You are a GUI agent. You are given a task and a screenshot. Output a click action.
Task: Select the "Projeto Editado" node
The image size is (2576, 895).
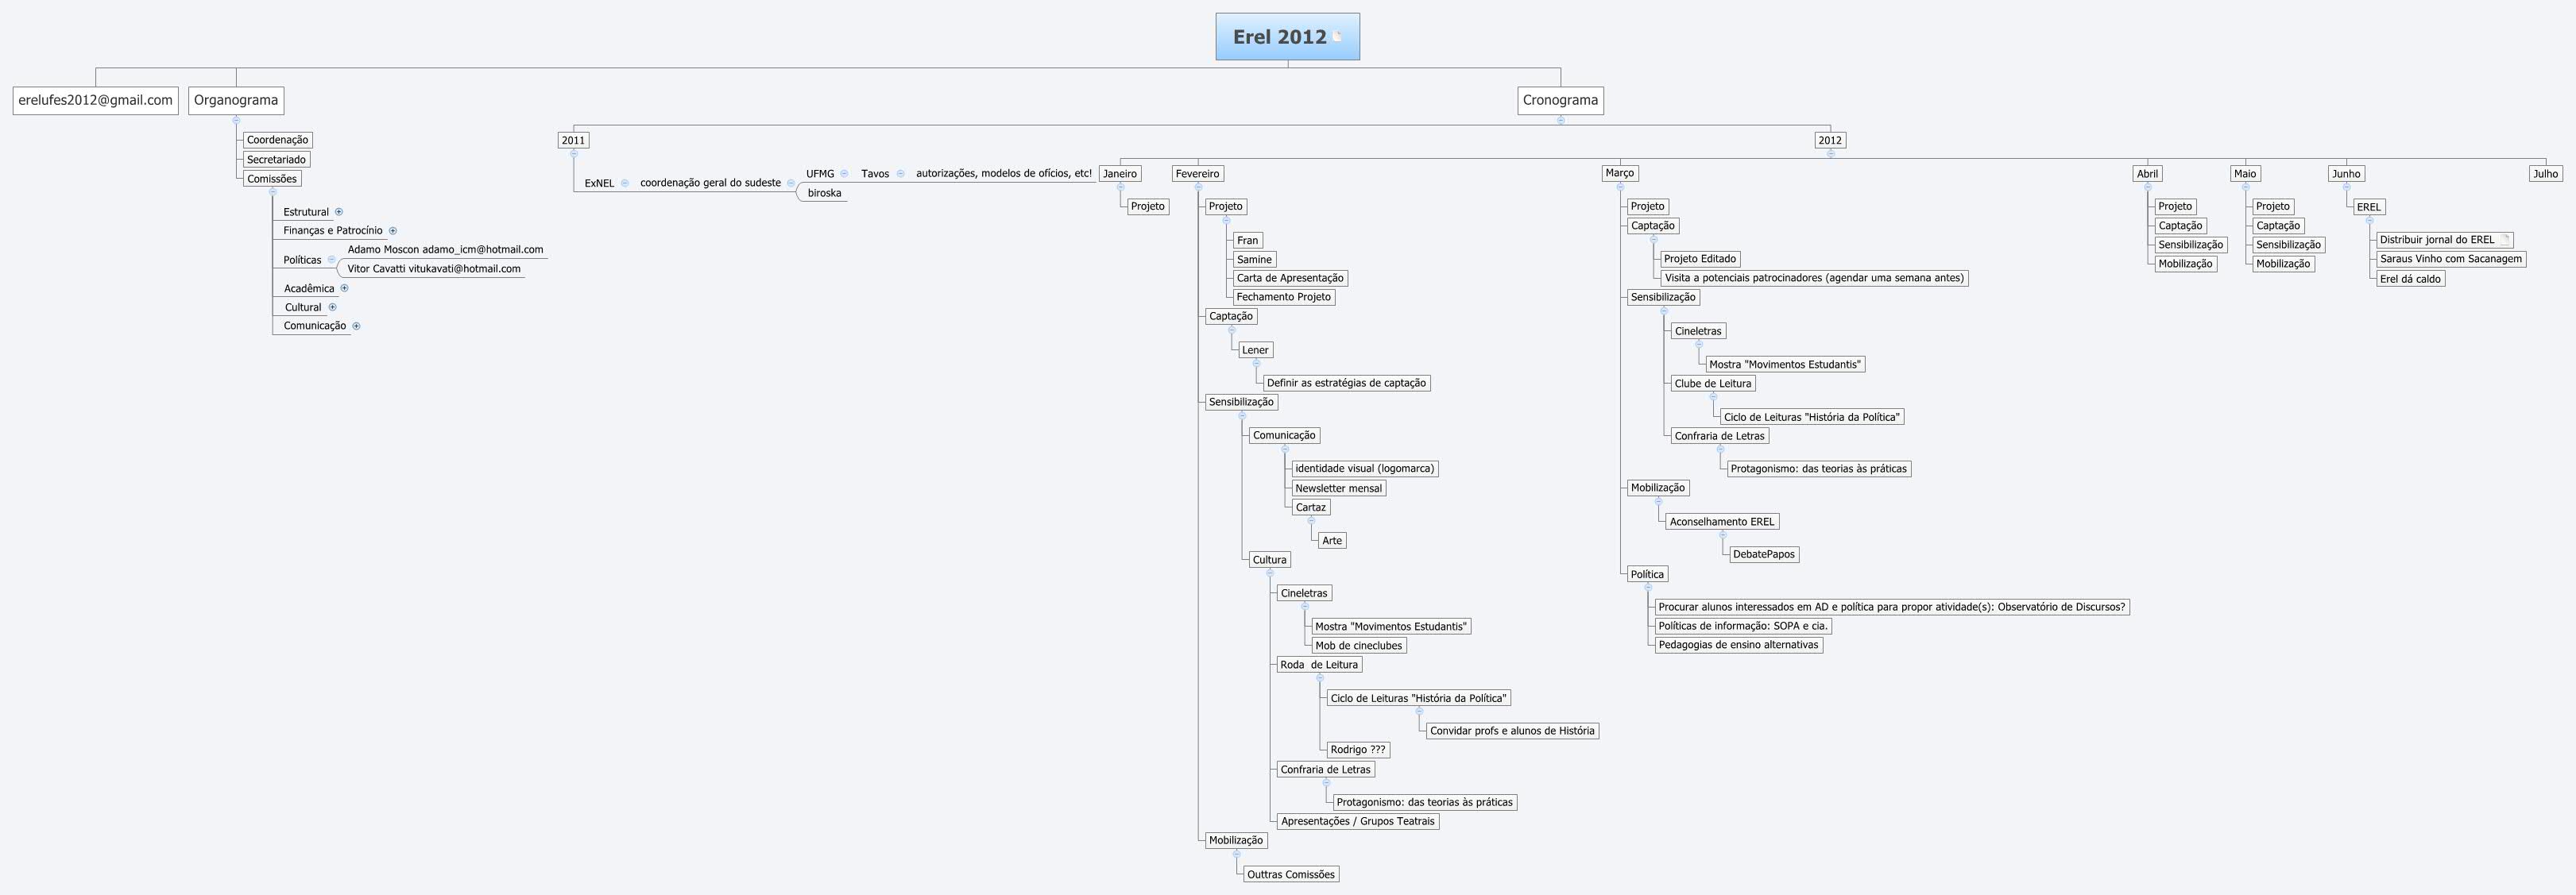(x=1700, y=258)
